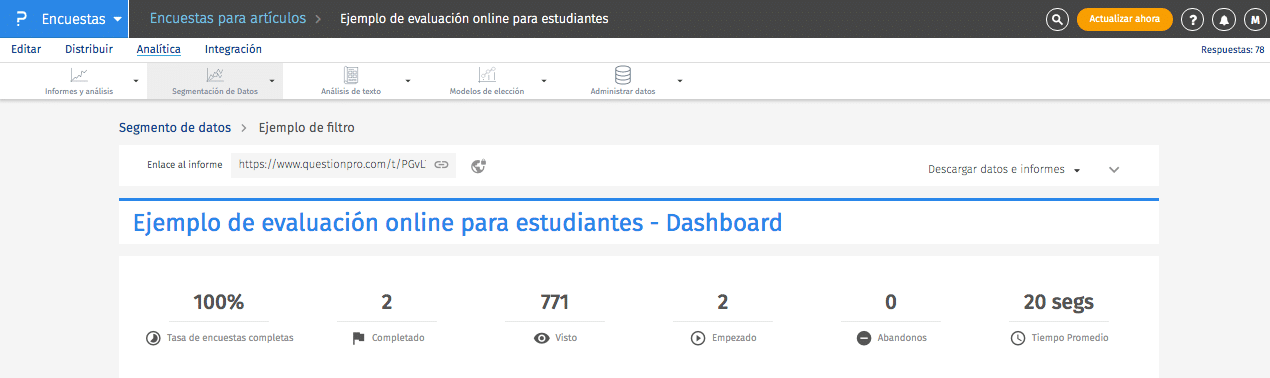Expand the Informes y análisis dropdown arrow
The height and width of the screenshot is (378, 1270).
point(136,81)
